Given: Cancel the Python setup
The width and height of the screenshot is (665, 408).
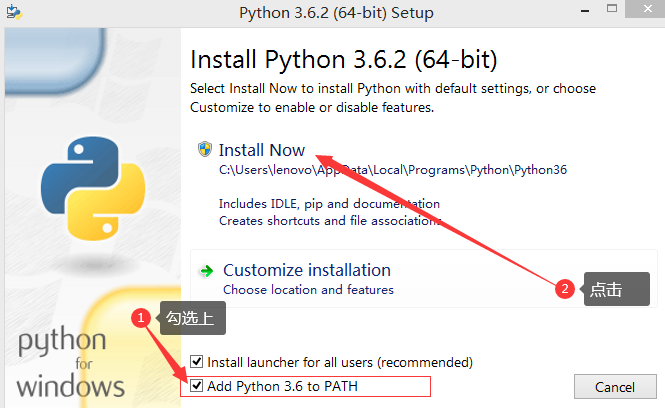Looking at the screenshot, I should pyautogui.click(x=615, y=387).
